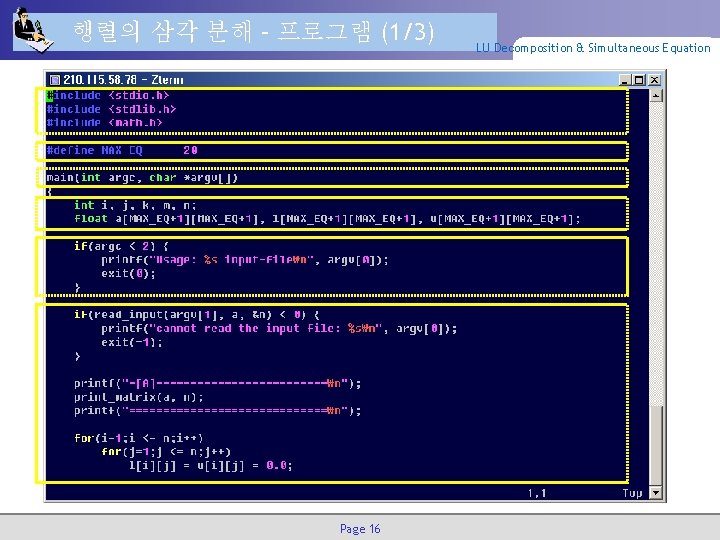Click the 'exit(-1);' line
720x540 pixels.
tap(132, 342)
